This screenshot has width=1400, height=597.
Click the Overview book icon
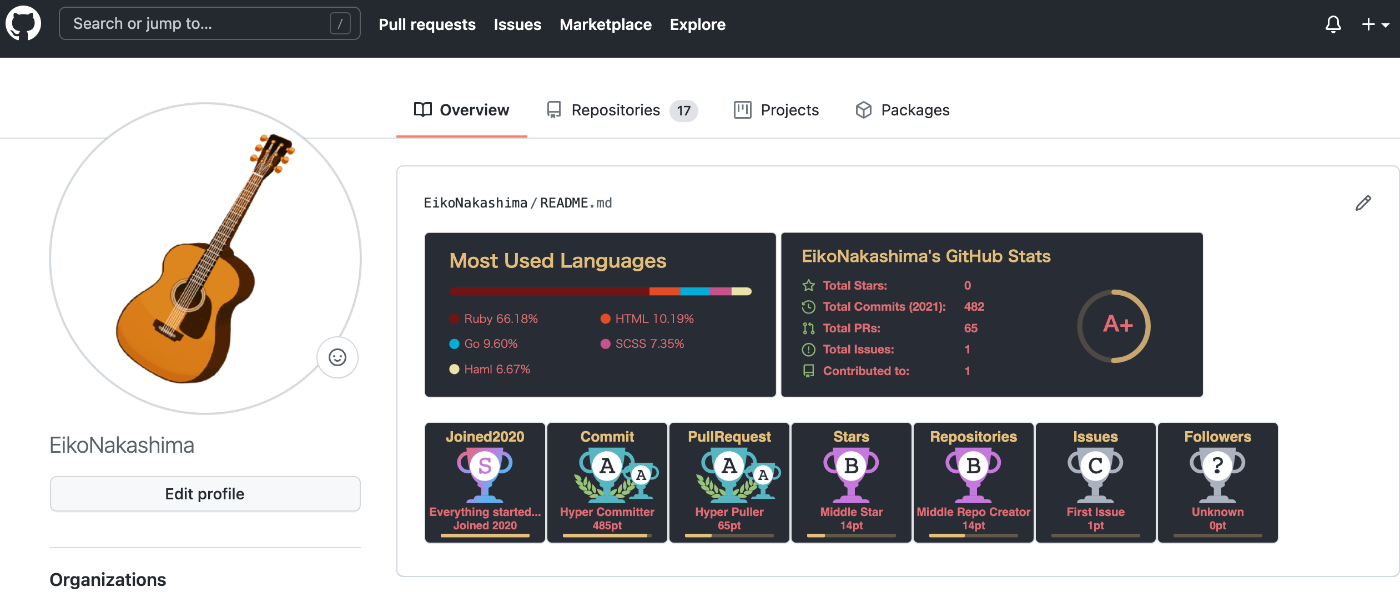[423, 110]
